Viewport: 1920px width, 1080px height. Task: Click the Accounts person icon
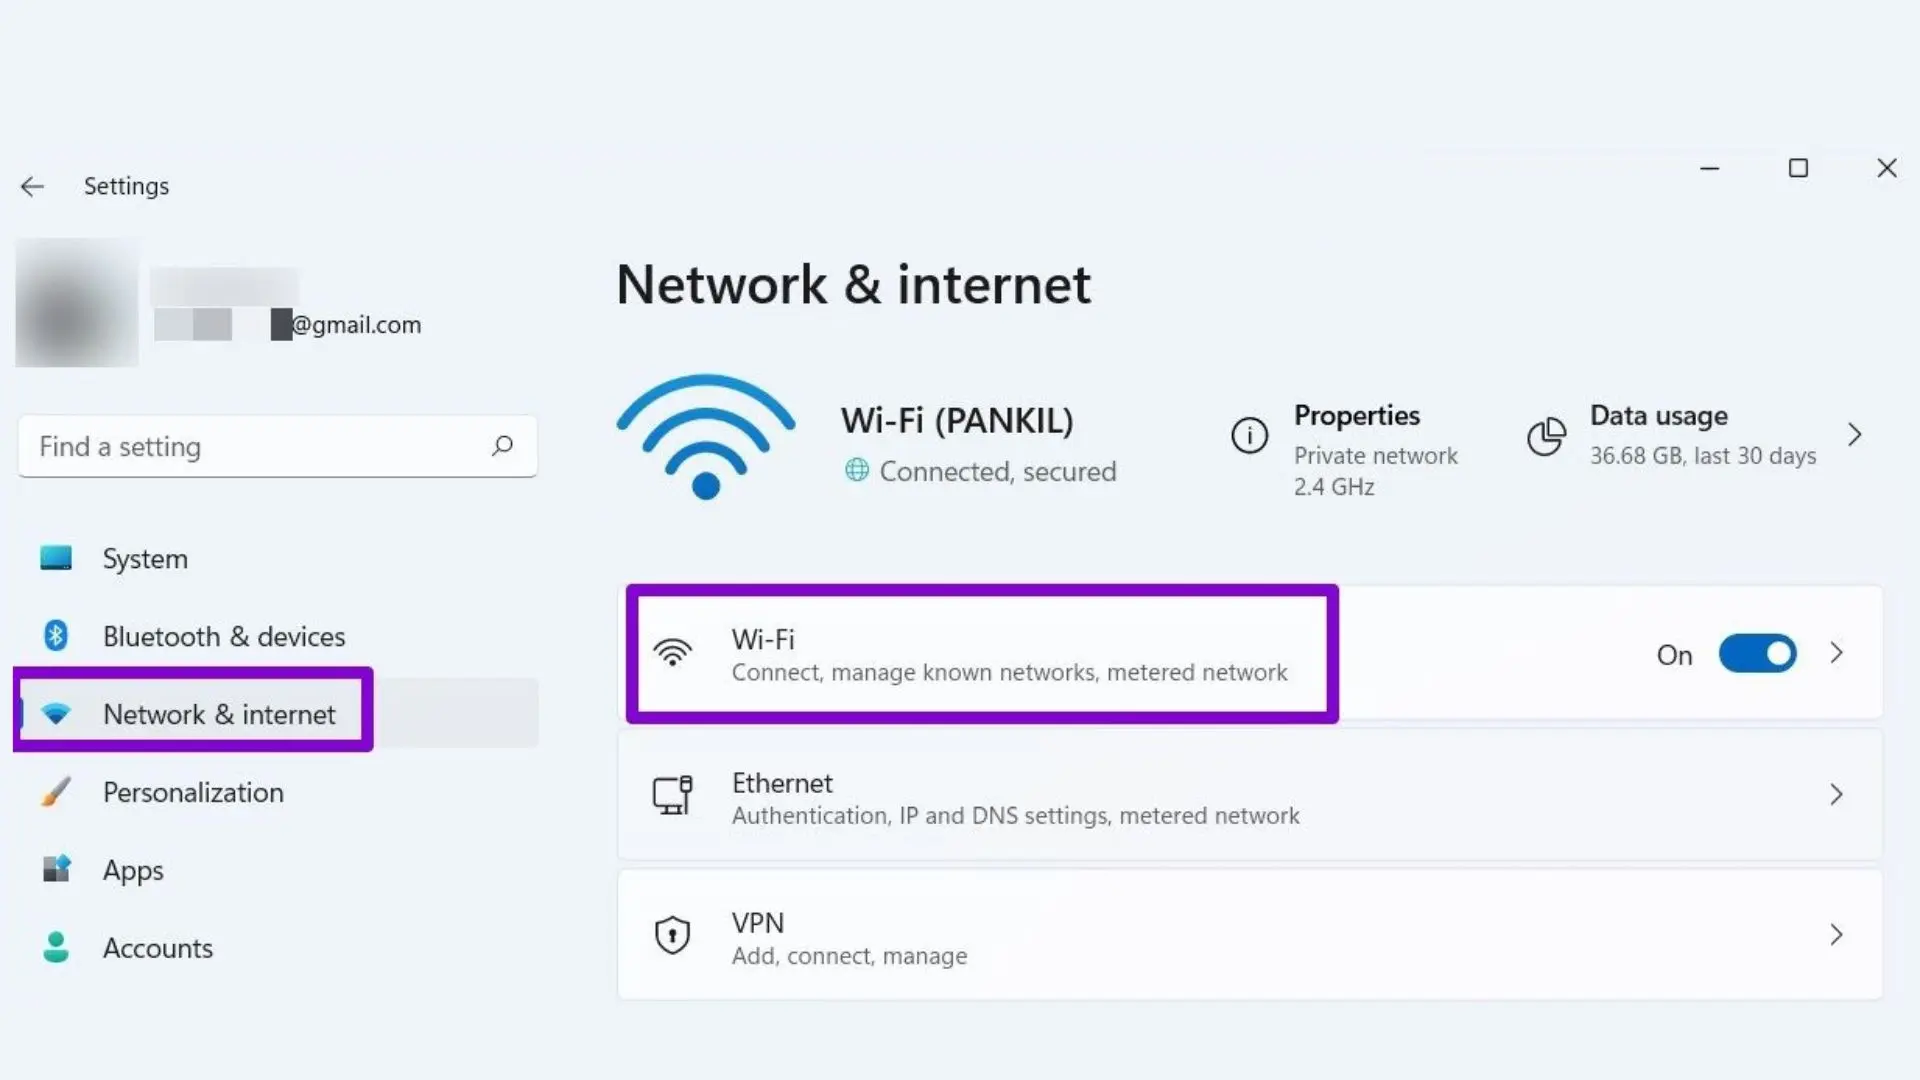[56, 948]
